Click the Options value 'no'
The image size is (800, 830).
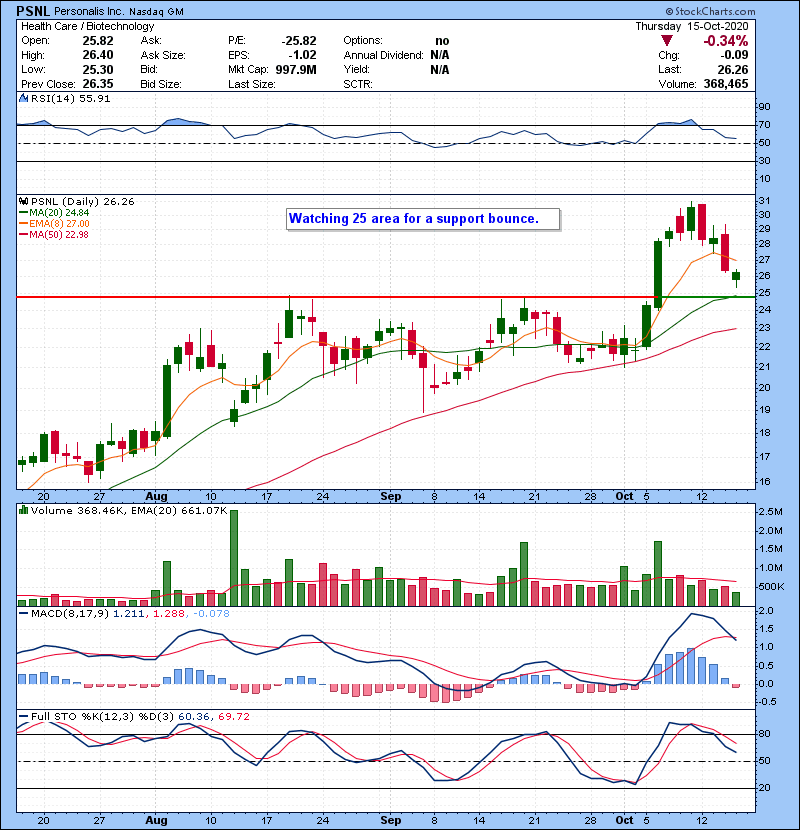click(x=442, y=41)
